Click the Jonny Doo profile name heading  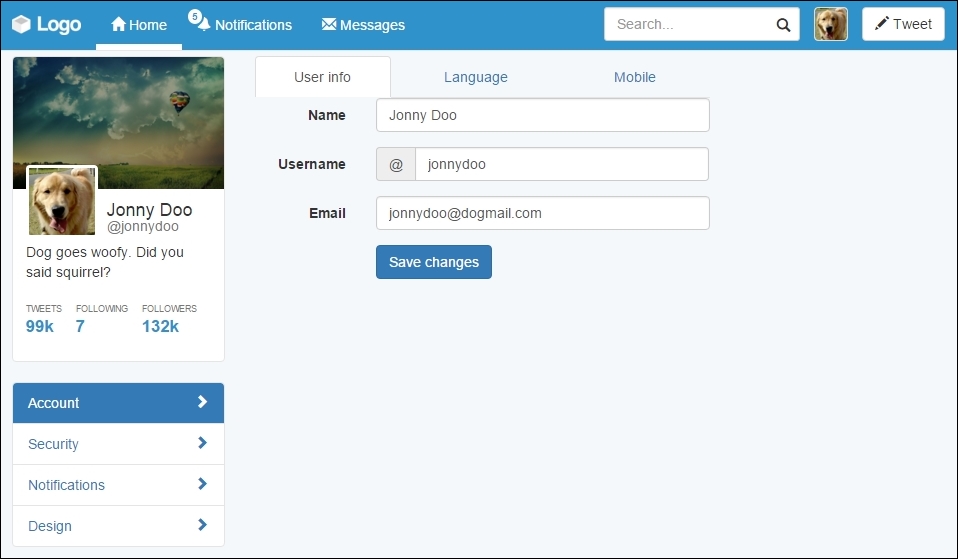coord(150,210)
